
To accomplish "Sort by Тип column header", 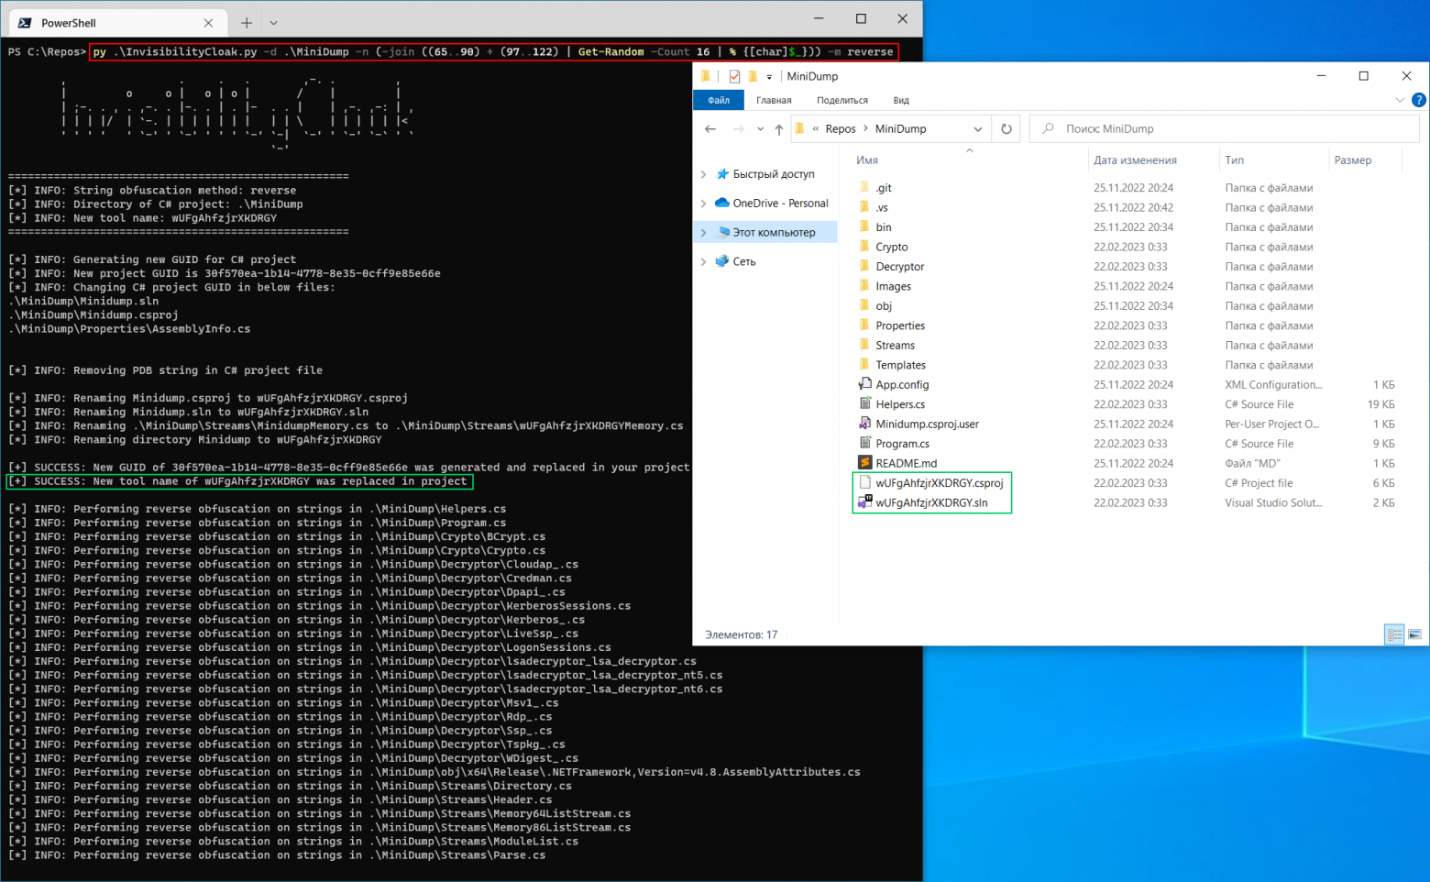I will 1234,160.
